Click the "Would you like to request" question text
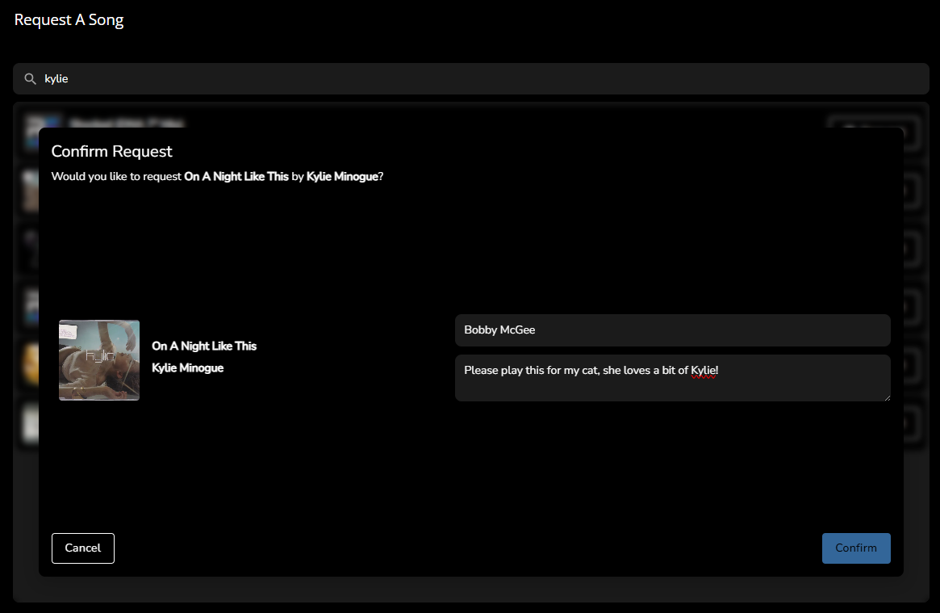Viewport: 940px width, 613px height. [217, 176]
